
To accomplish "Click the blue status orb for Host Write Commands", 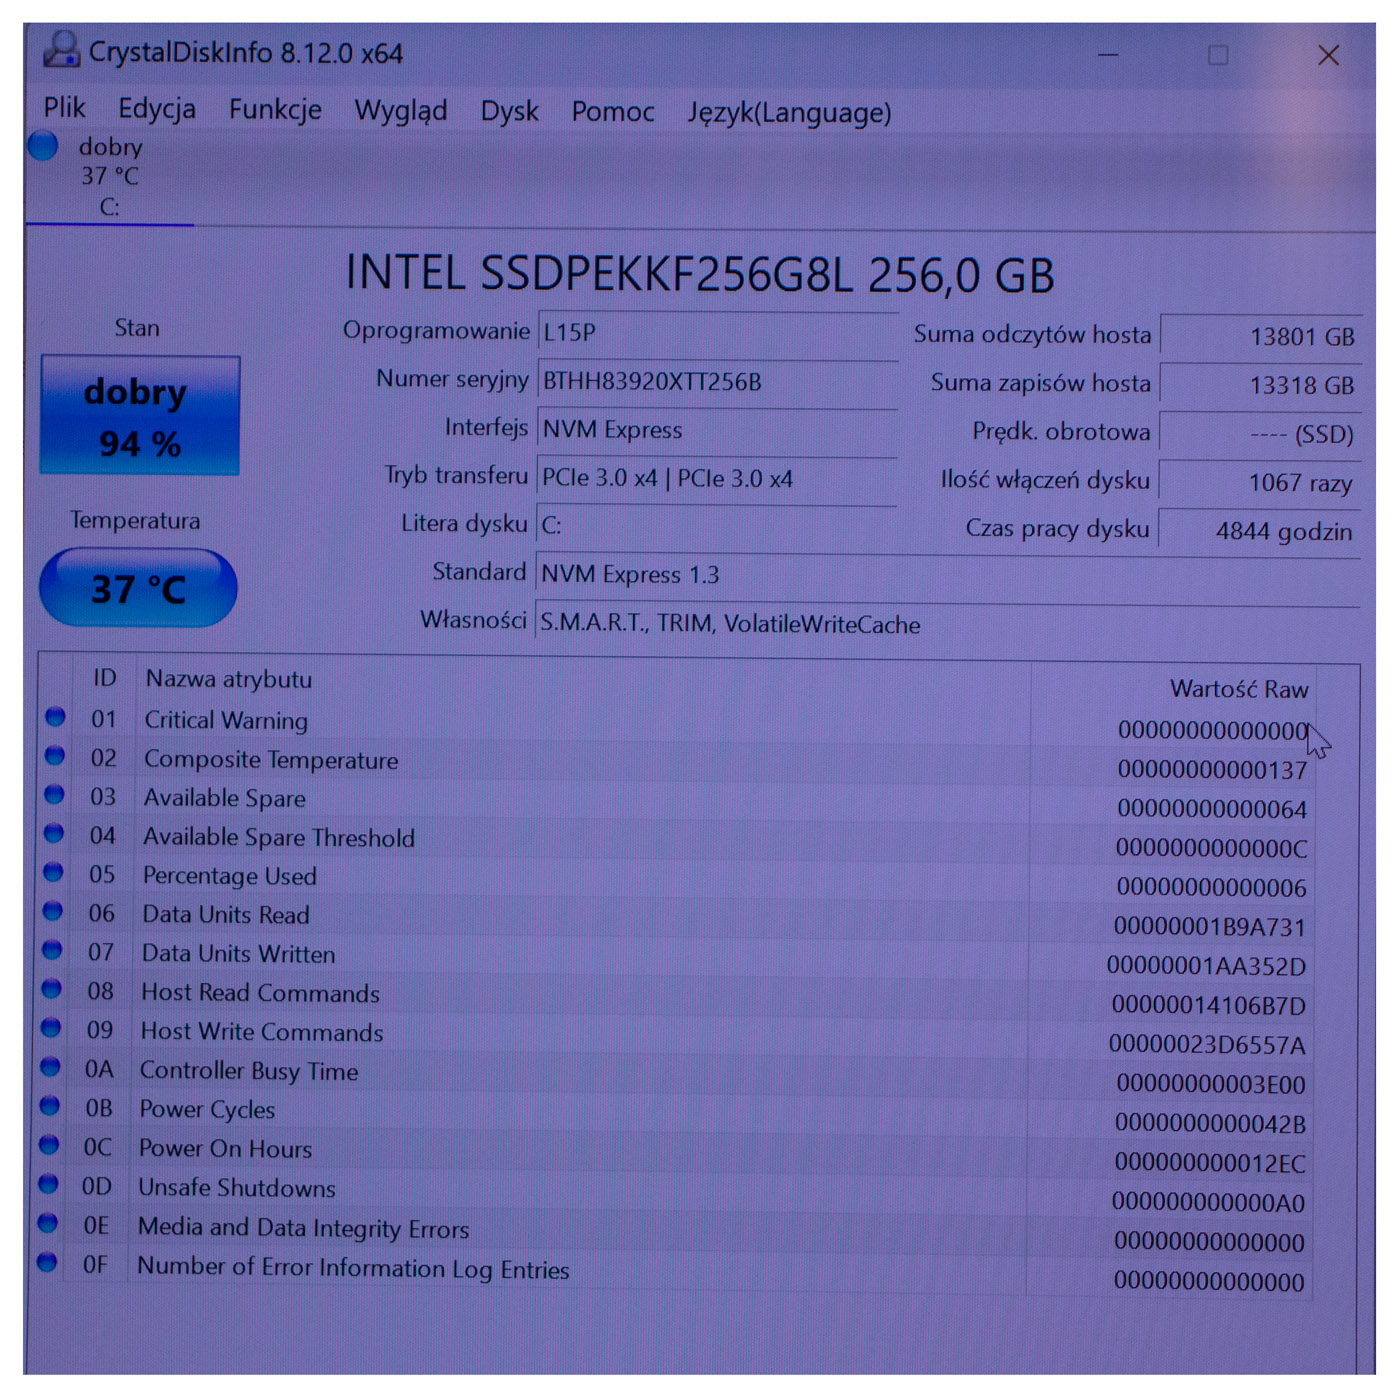I will 51,1028.
